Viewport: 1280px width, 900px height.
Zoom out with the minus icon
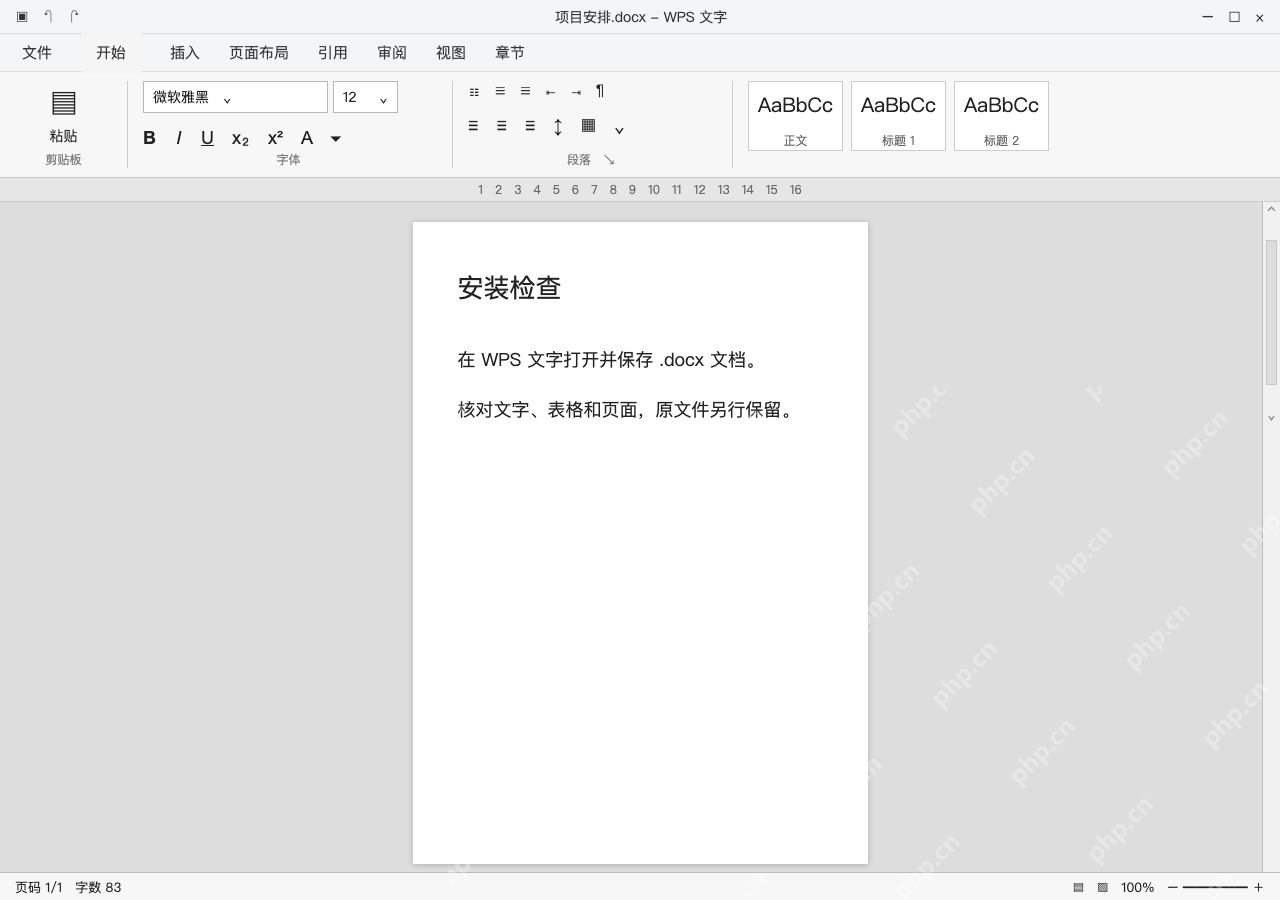1173,887
